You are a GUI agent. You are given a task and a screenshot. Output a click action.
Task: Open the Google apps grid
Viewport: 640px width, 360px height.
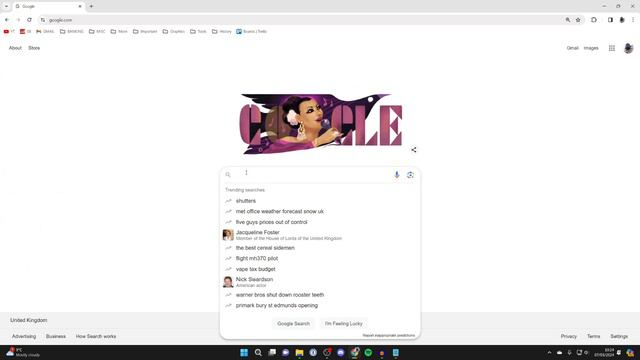coord(611,48)
